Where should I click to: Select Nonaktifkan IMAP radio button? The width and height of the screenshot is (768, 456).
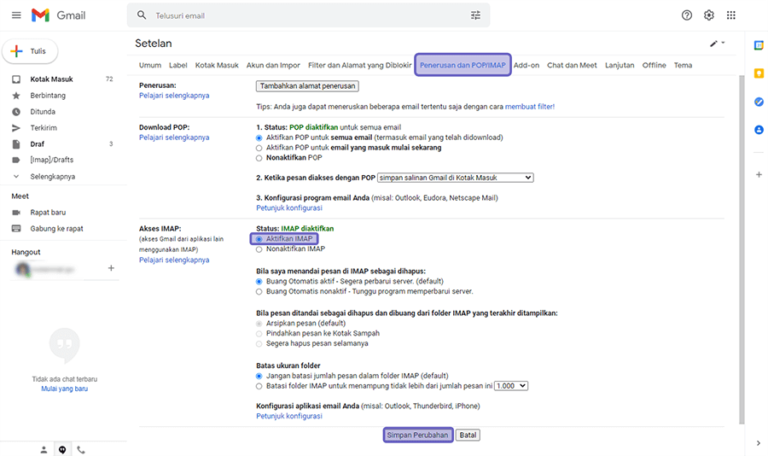[259, 249]
